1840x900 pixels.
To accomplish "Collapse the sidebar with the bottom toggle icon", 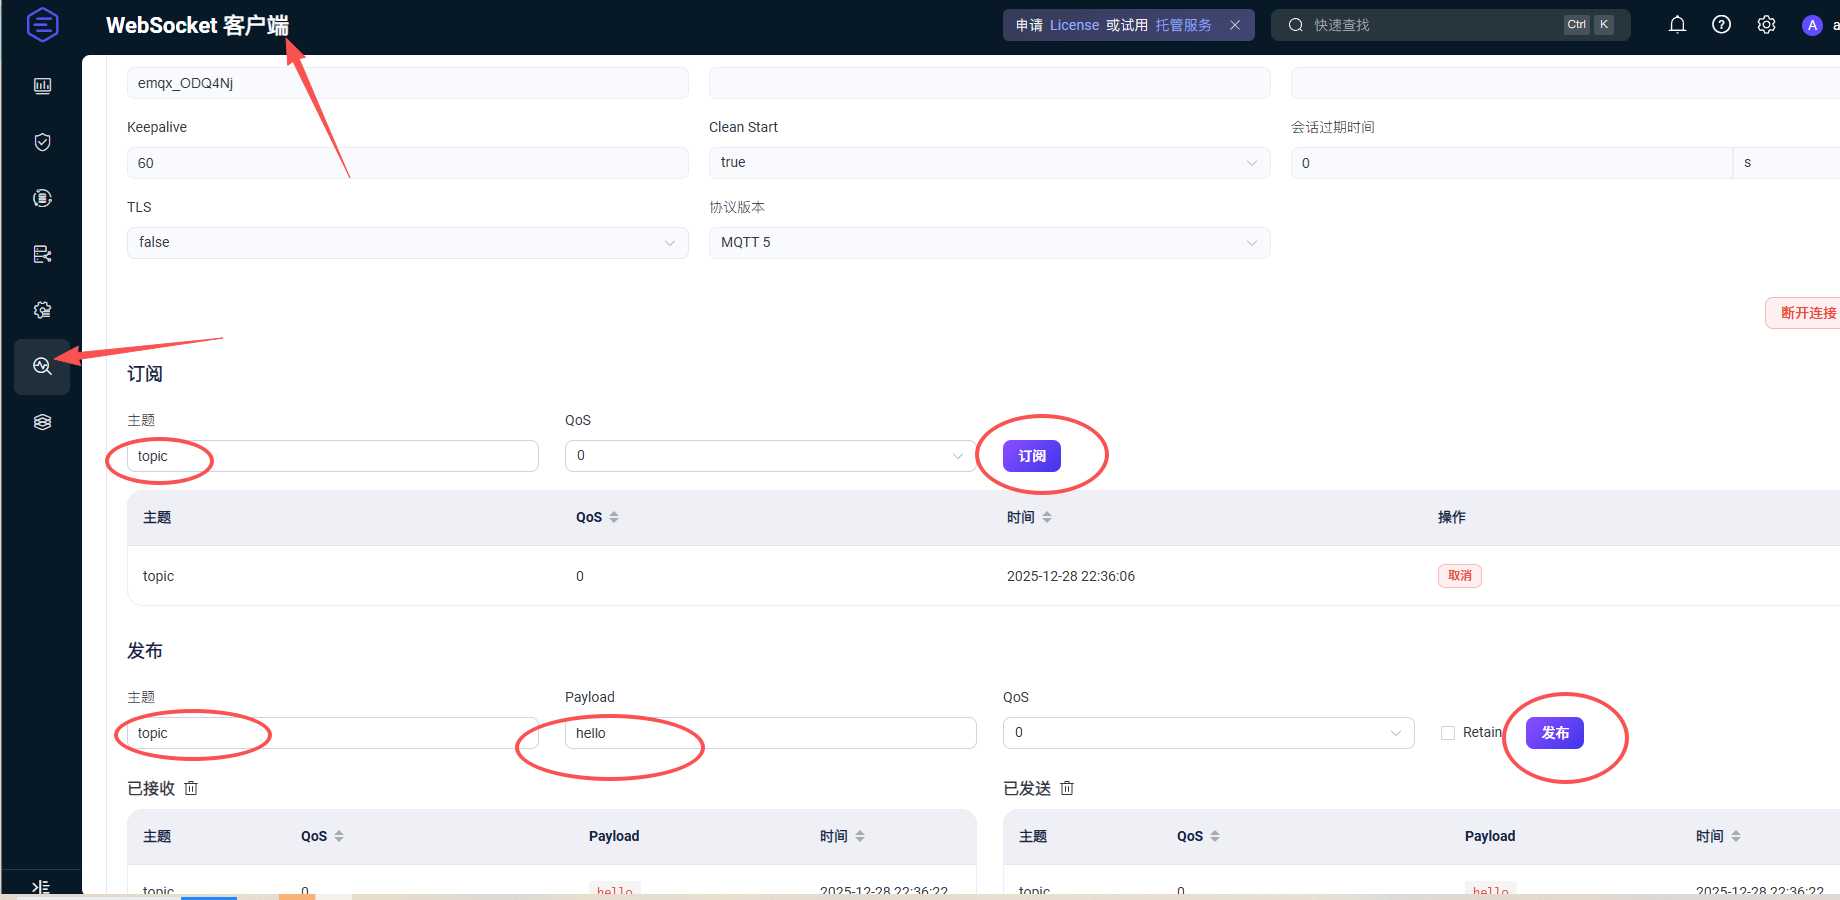I will point(41,886).
